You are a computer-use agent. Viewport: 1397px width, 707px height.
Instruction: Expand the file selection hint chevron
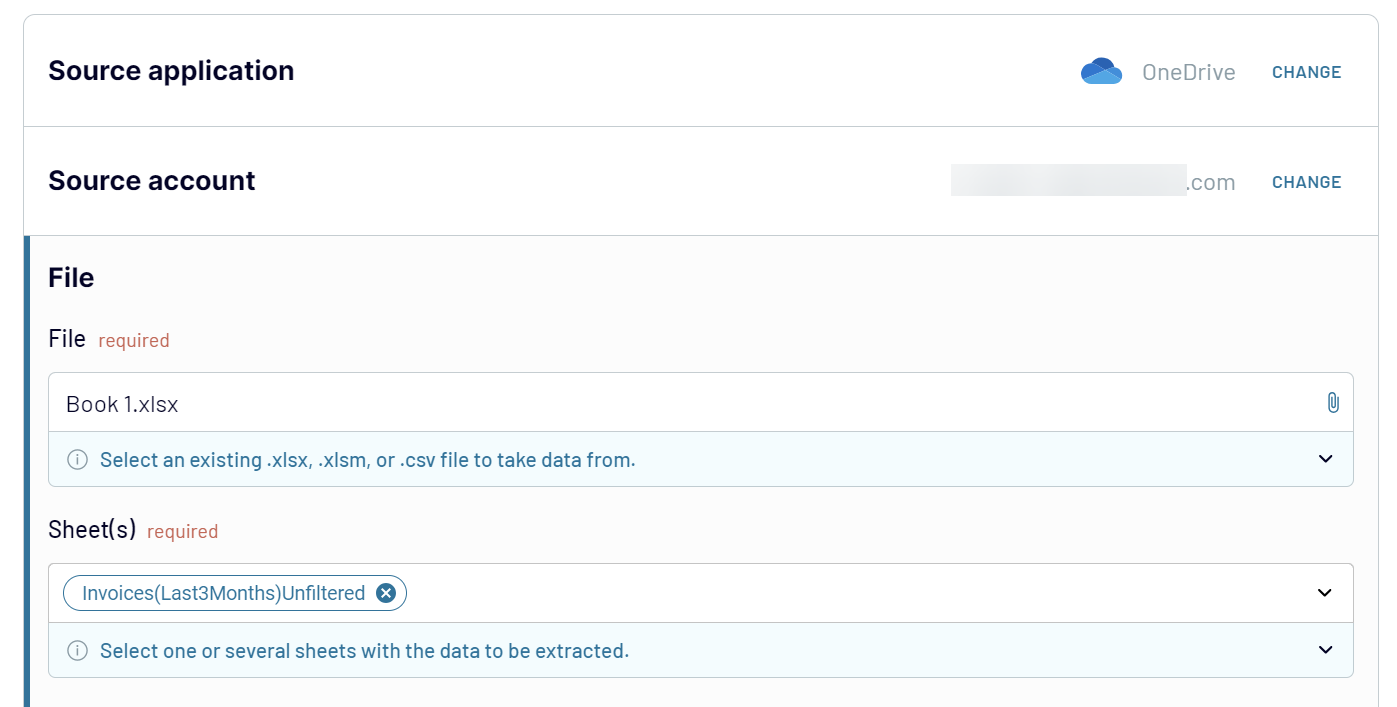[x=1325, y=460]
